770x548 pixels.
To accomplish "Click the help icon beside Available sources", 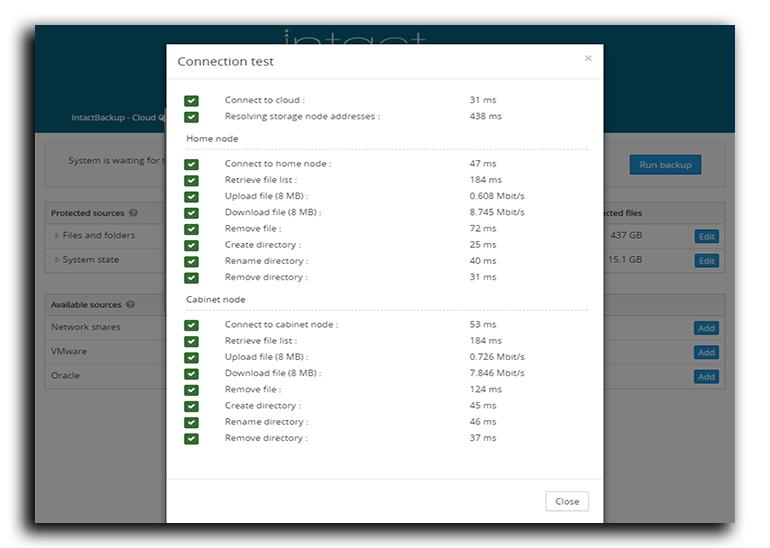I will tap(133, 305).
